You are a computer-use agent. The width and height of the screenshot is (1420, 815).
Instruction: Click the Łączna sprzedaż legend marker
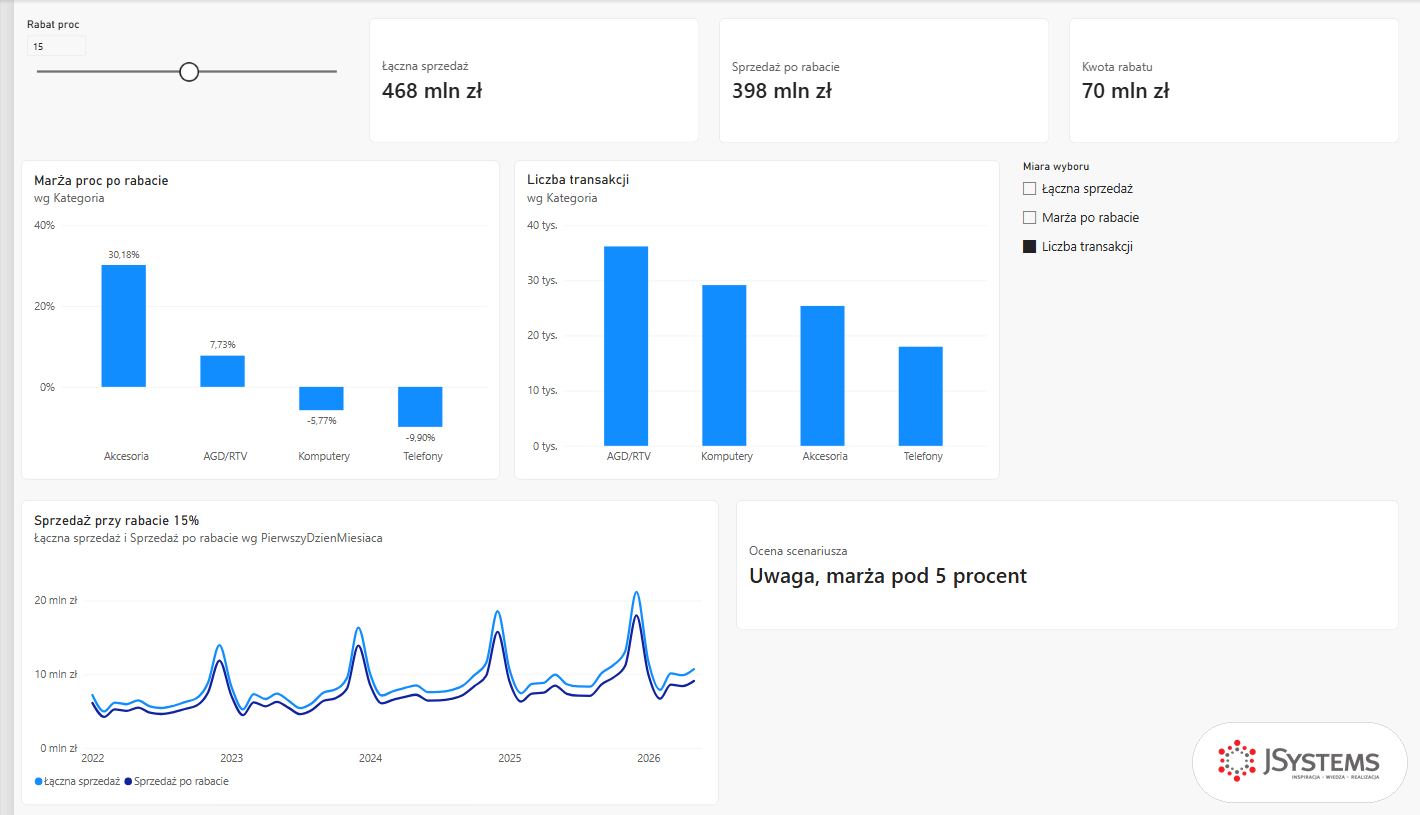39,782
